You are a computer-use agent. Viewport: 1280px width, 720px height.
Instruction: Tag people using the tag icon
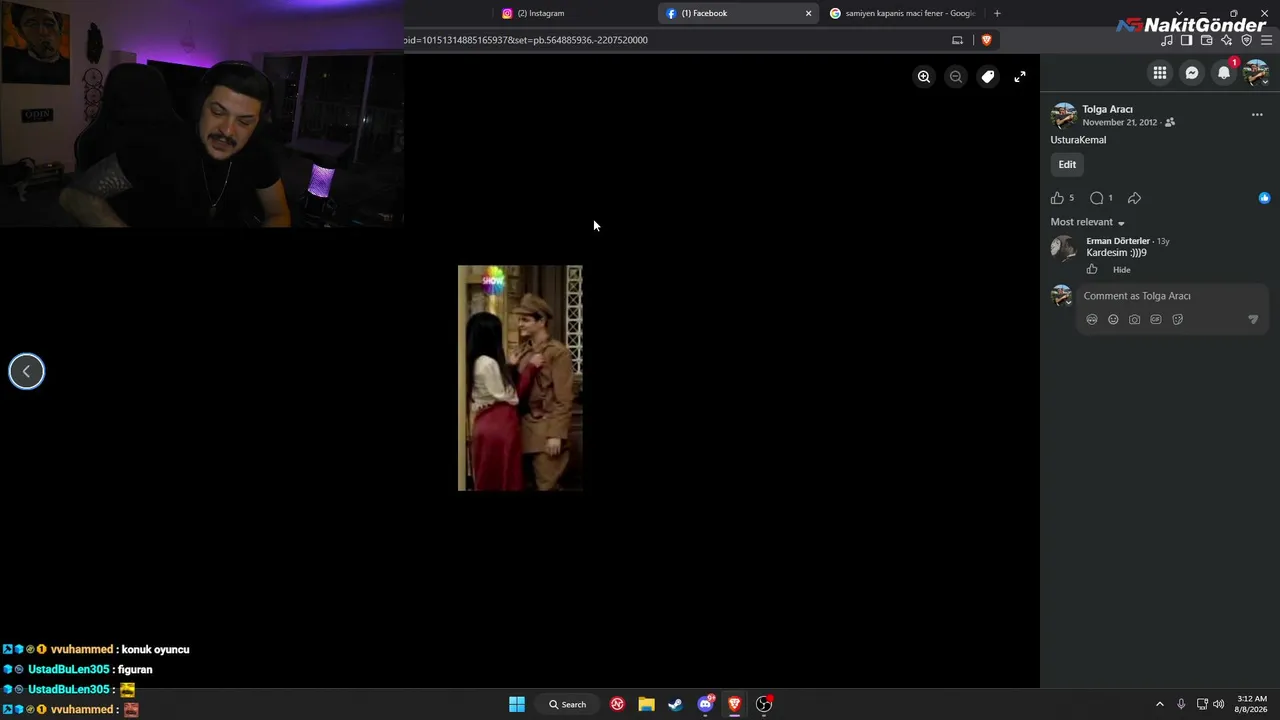tap(988, 76)
